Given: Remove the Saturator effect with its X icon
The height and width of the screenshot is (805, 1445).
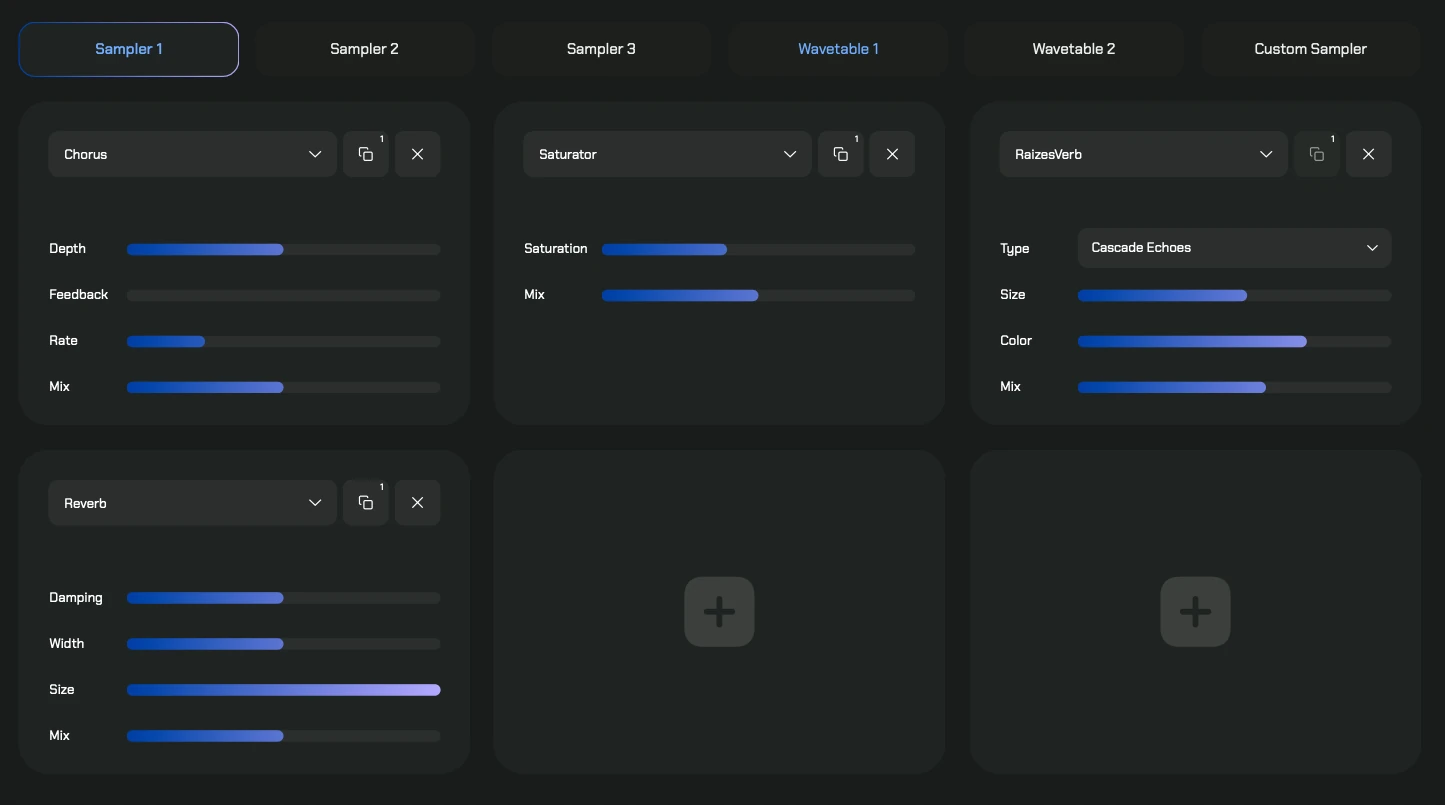Looking at the screenshot, I should (x=893, y=154).
